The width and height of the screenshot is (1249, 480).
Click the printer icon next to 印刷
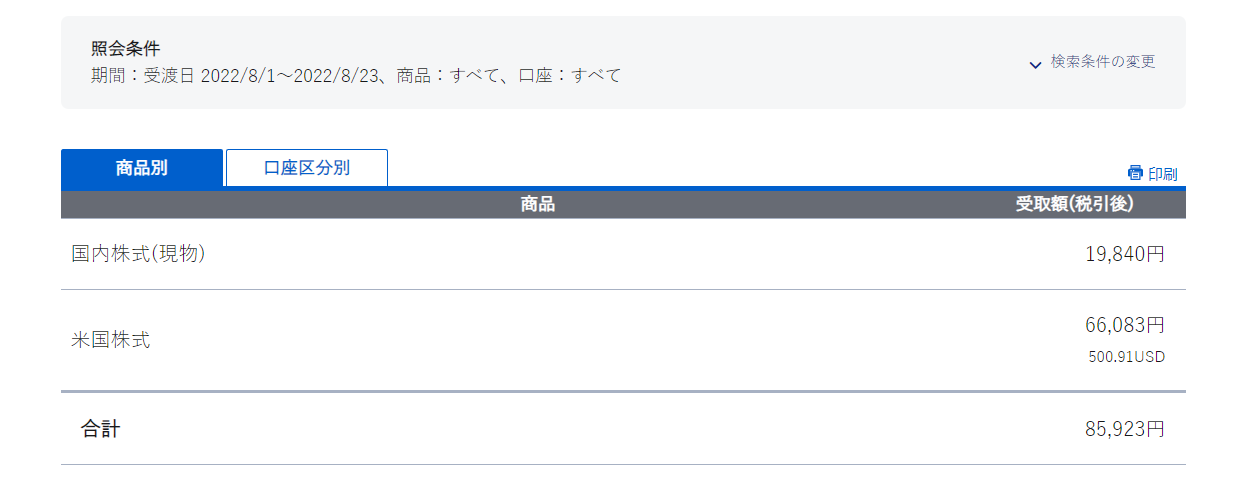pos(1135,173)
